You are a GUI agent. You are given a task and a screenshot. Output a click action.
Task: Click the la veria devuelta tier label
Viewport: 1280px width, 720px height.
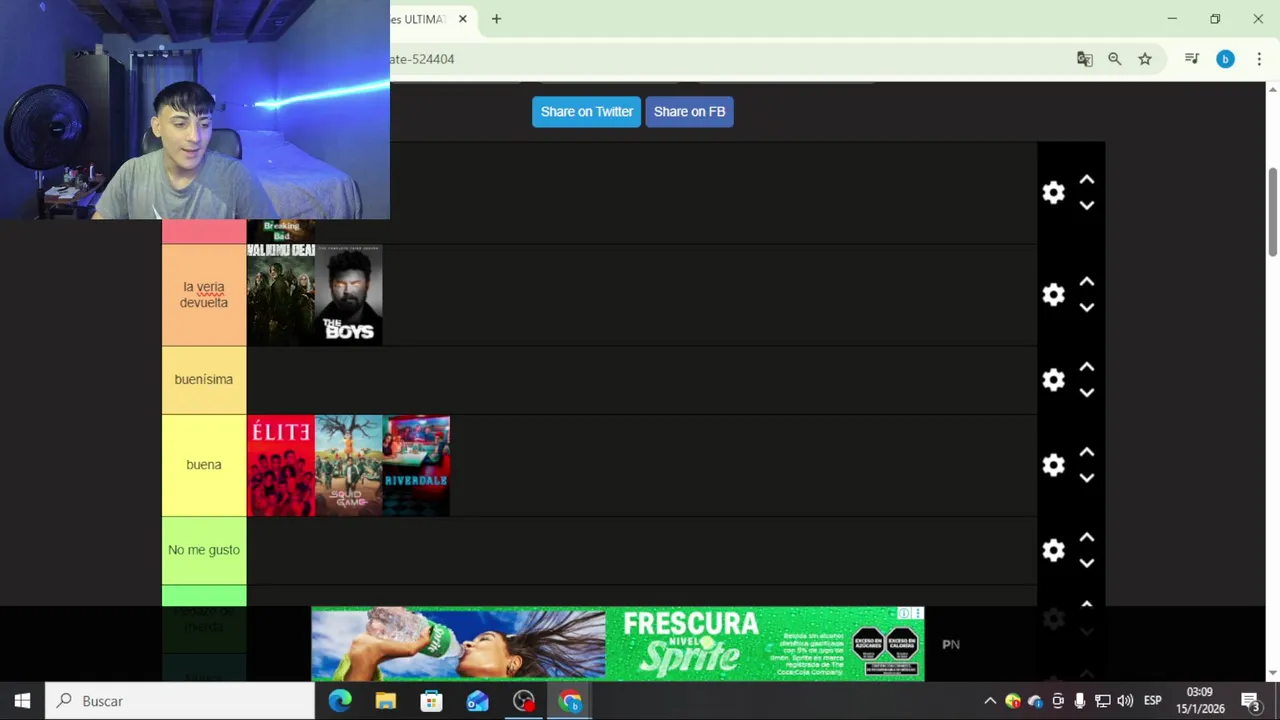(204, 295)
